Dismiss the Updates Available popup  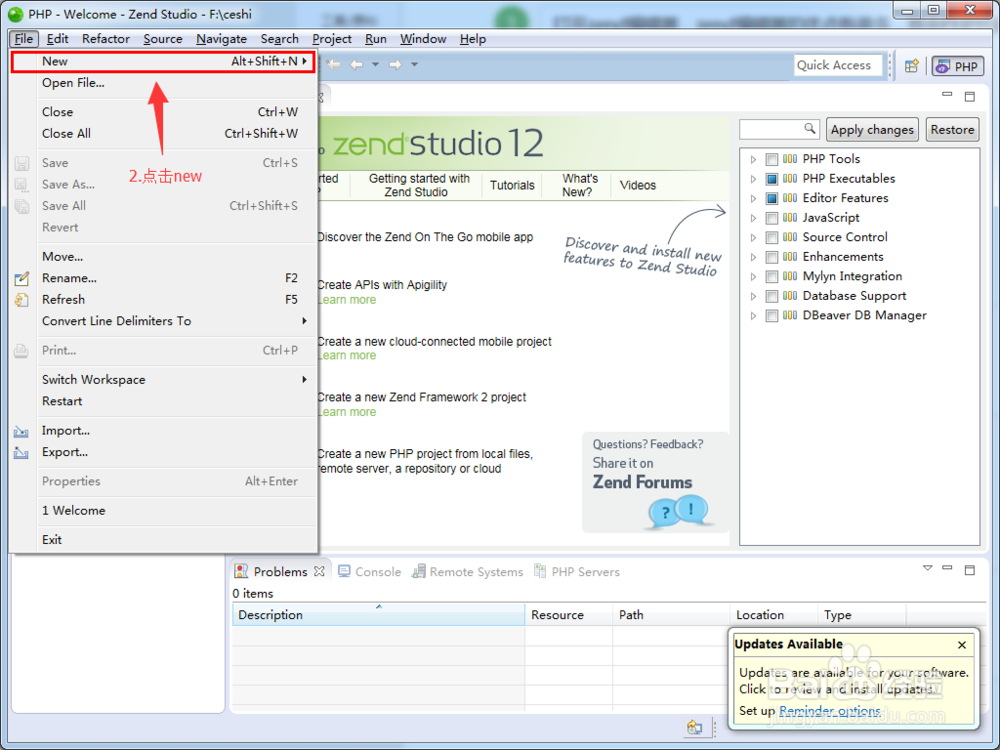(962, 645)
